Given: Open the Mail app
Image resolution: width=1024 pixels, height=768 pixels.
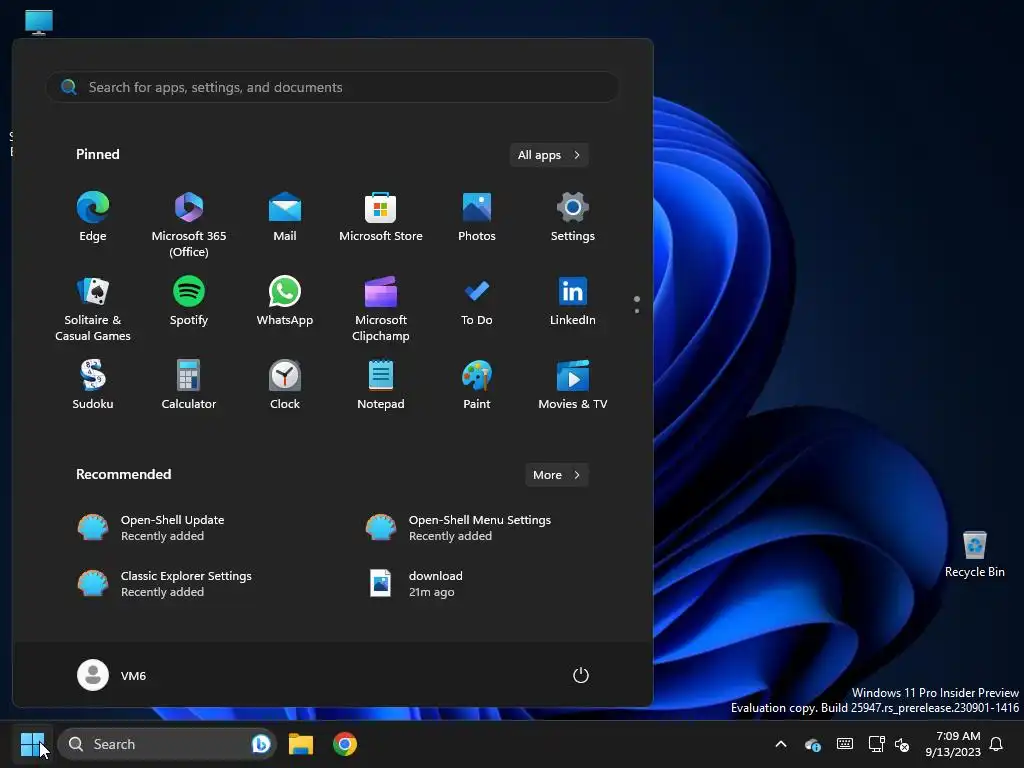Looking at the screenshot, I should click(285, 217).
